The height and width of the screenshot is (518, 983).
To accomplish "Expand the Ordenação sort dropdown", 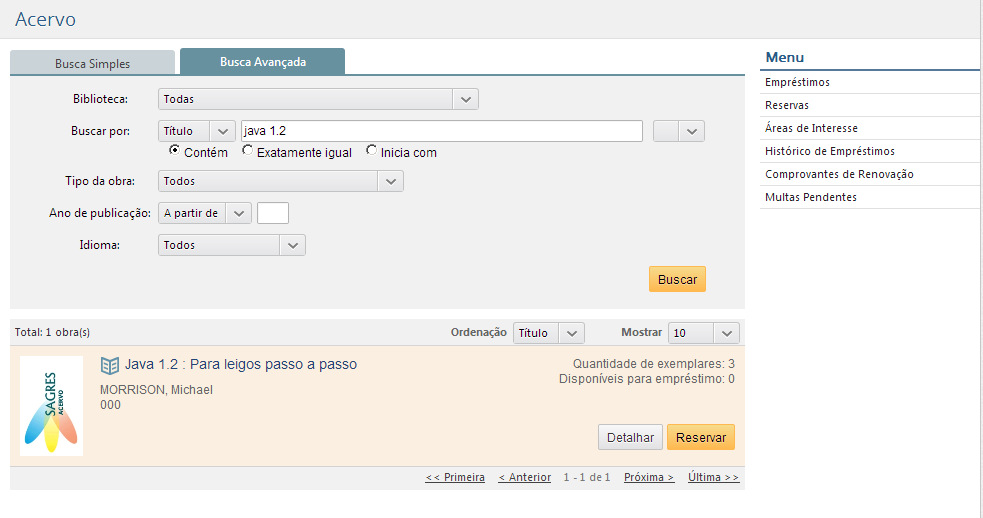I will [x=548, y=333].
